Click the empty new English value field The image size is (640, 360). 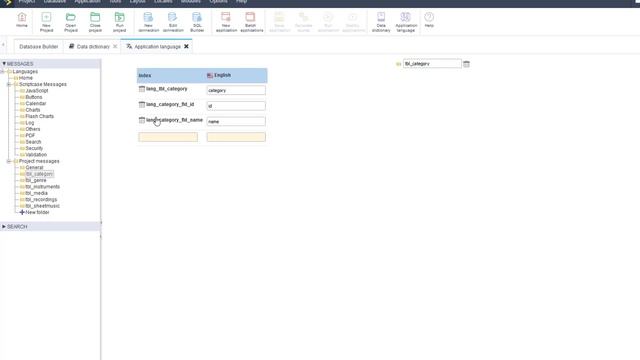236,137
